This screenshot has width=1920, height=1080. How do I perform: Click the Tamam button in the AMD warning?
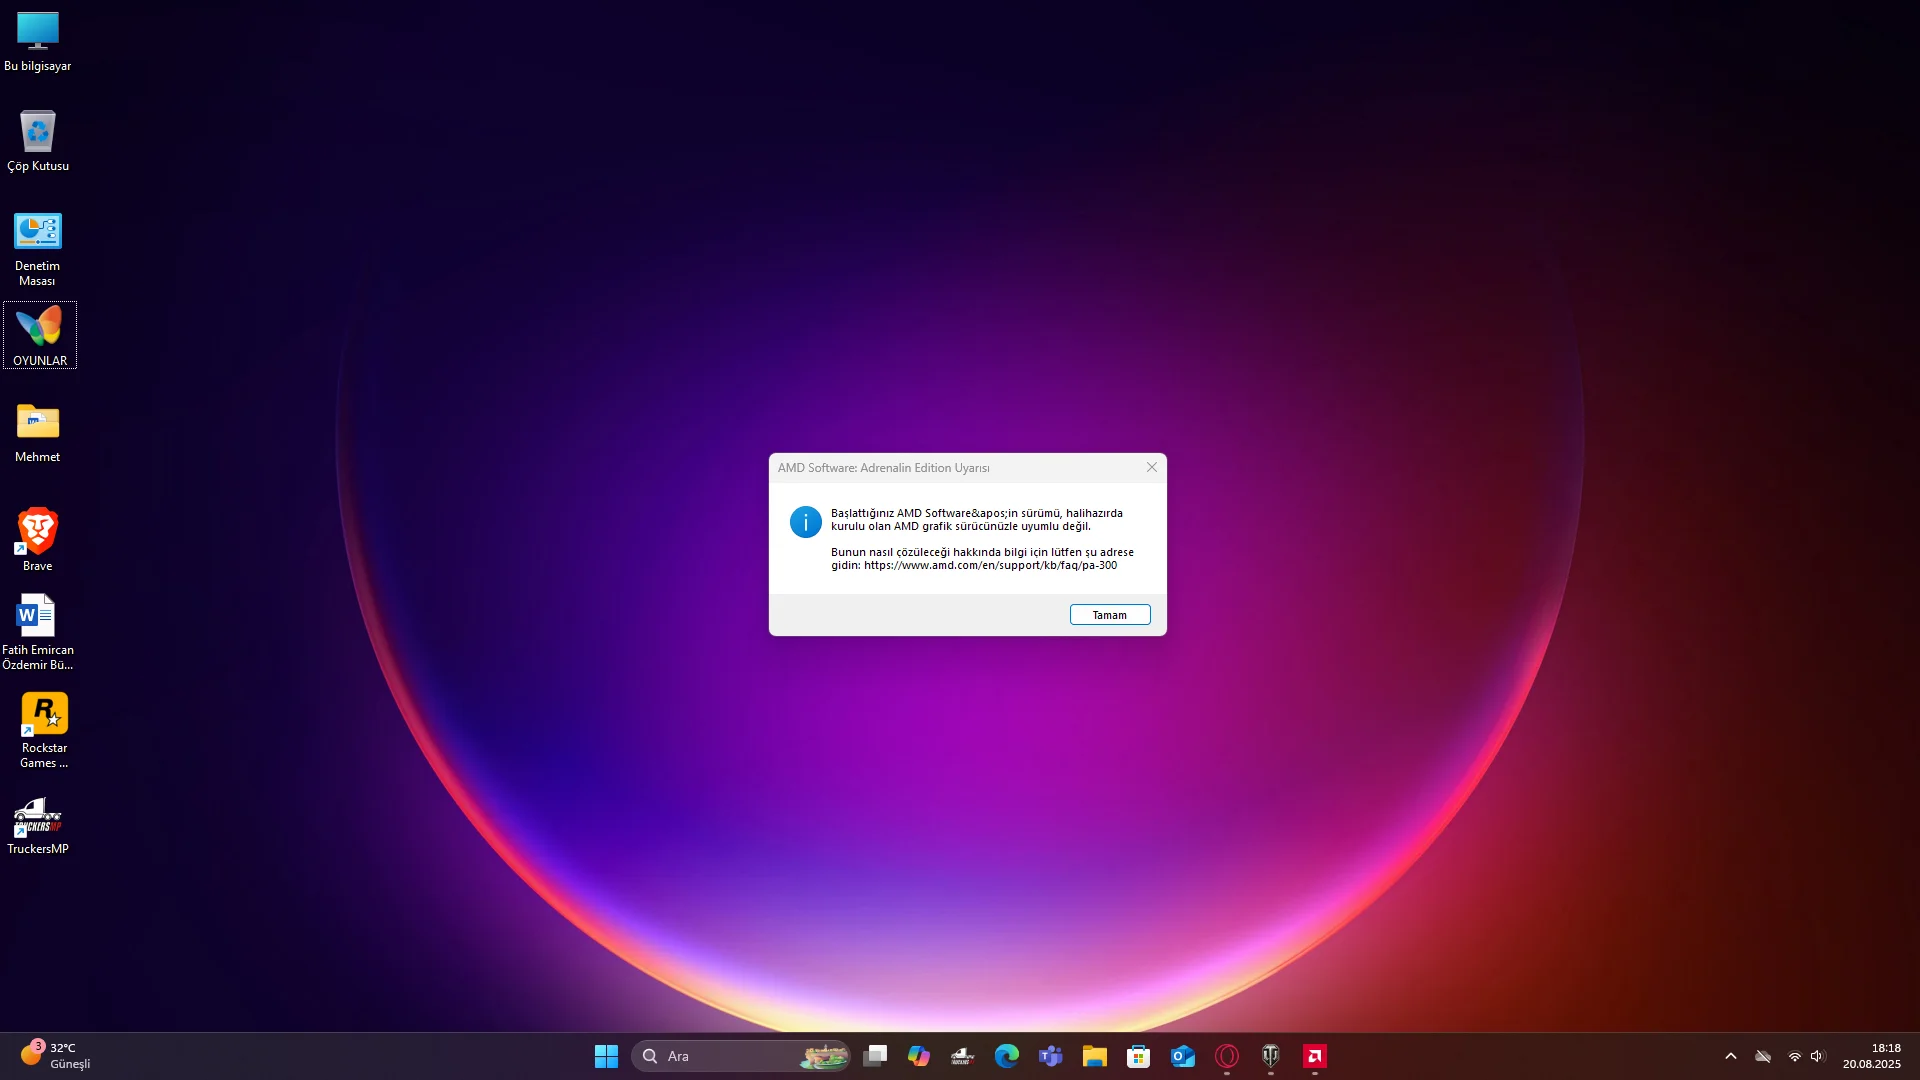(x=1109, y=615)
